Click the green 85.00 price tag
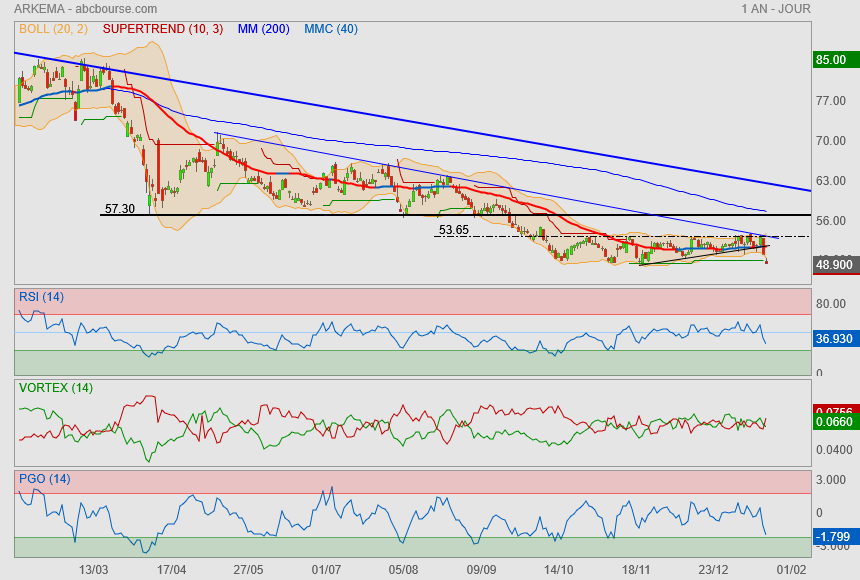 832,60
